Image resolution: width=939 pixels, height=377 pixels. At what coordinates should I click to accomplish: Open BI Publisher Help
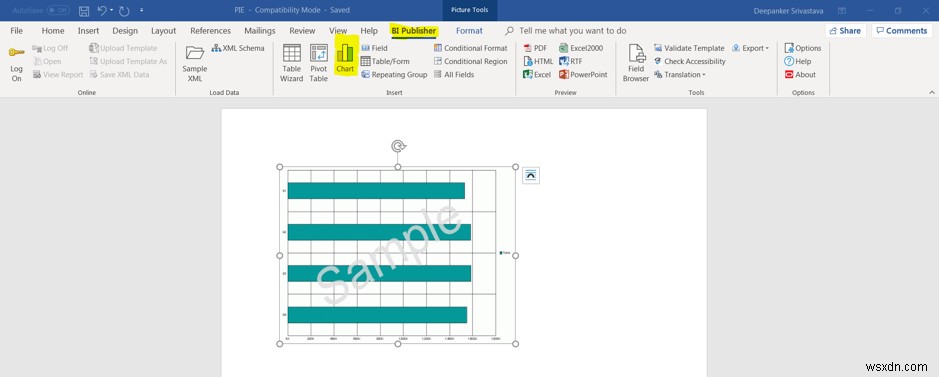(798, 61)
